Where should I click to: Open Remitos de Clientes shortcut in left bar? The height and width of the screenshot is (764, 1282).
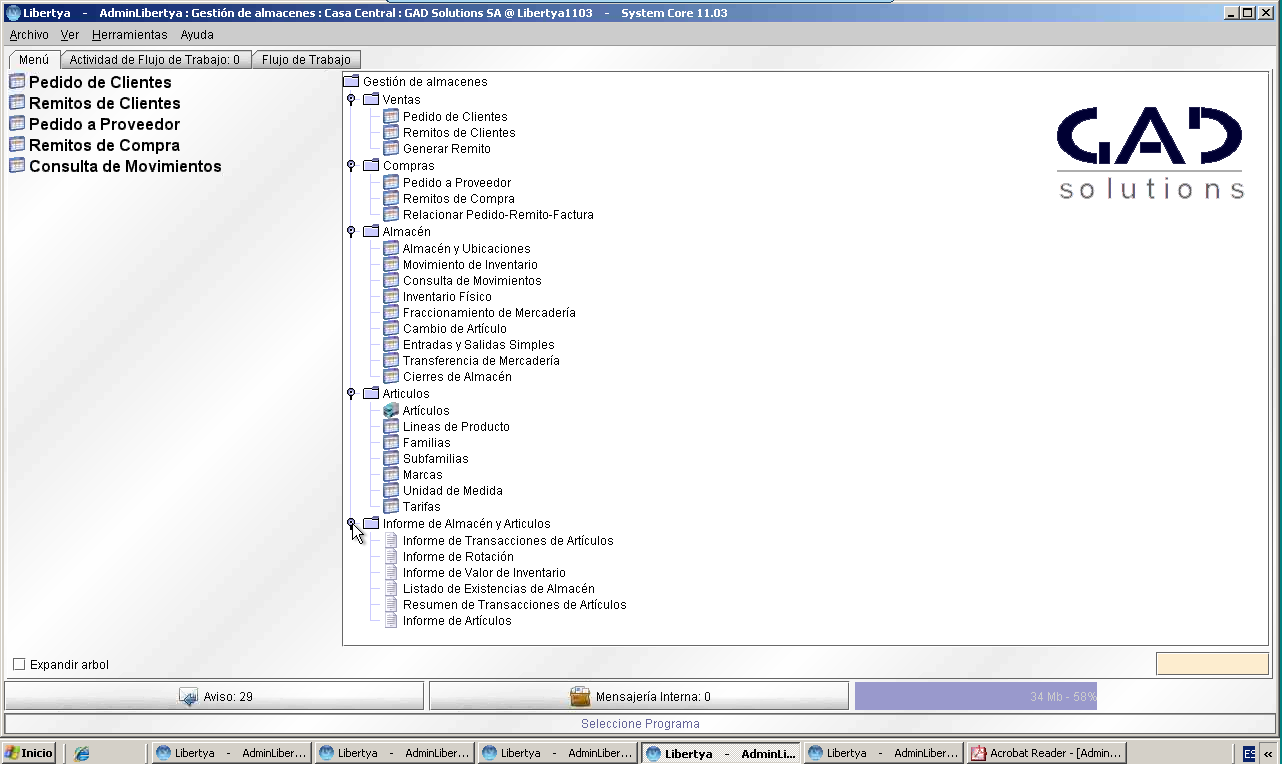pyautogui.click(x=105, y=104)
